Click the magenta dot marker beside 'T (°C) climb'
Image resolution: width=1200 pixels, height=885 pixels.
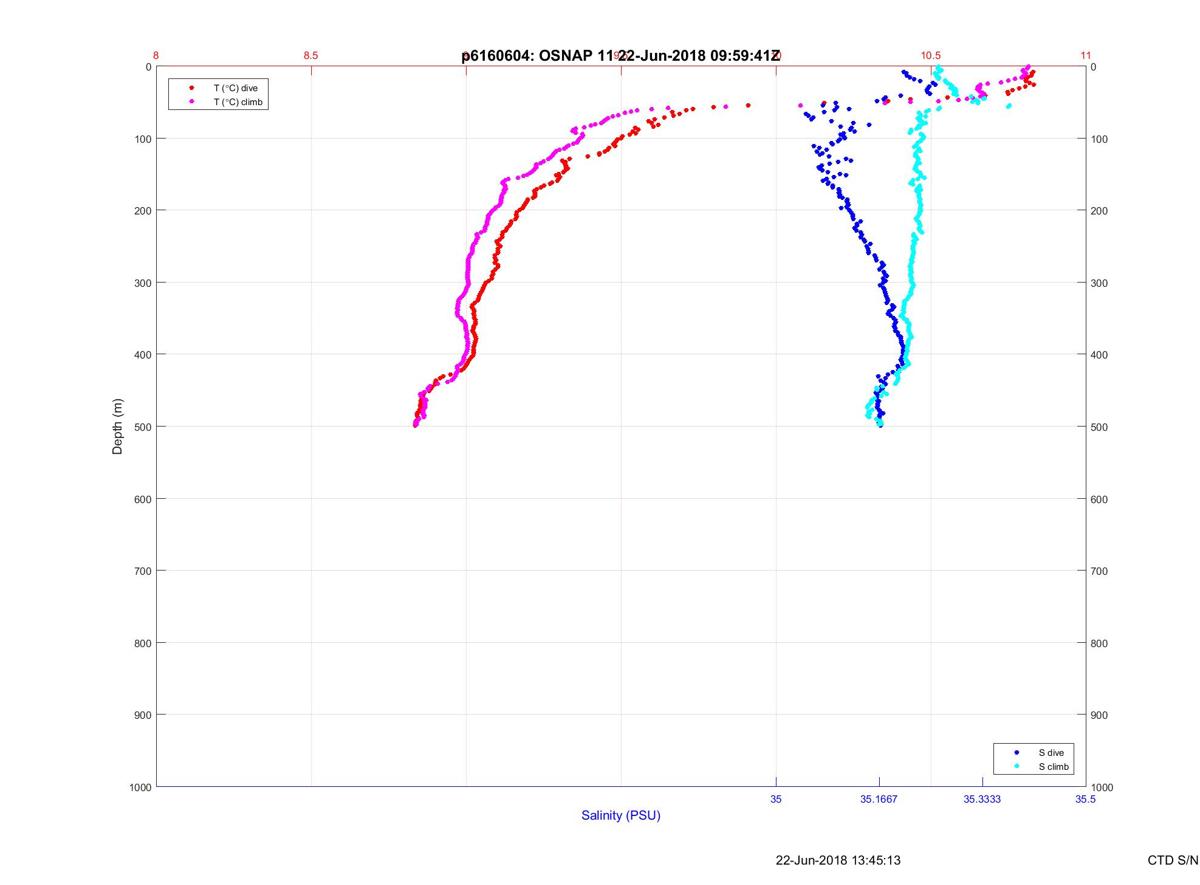pyautogui.click(x=191, y=102)
